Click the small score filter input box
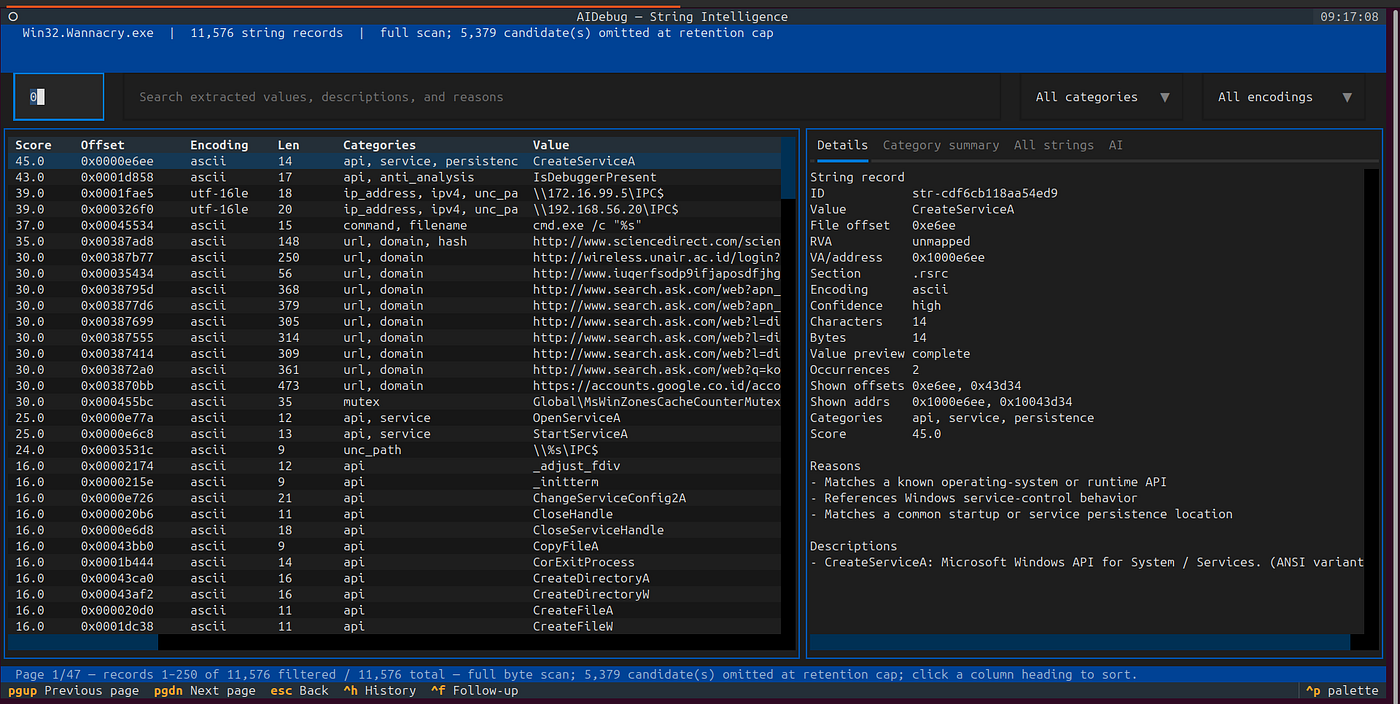 click(x=59, y=97)
